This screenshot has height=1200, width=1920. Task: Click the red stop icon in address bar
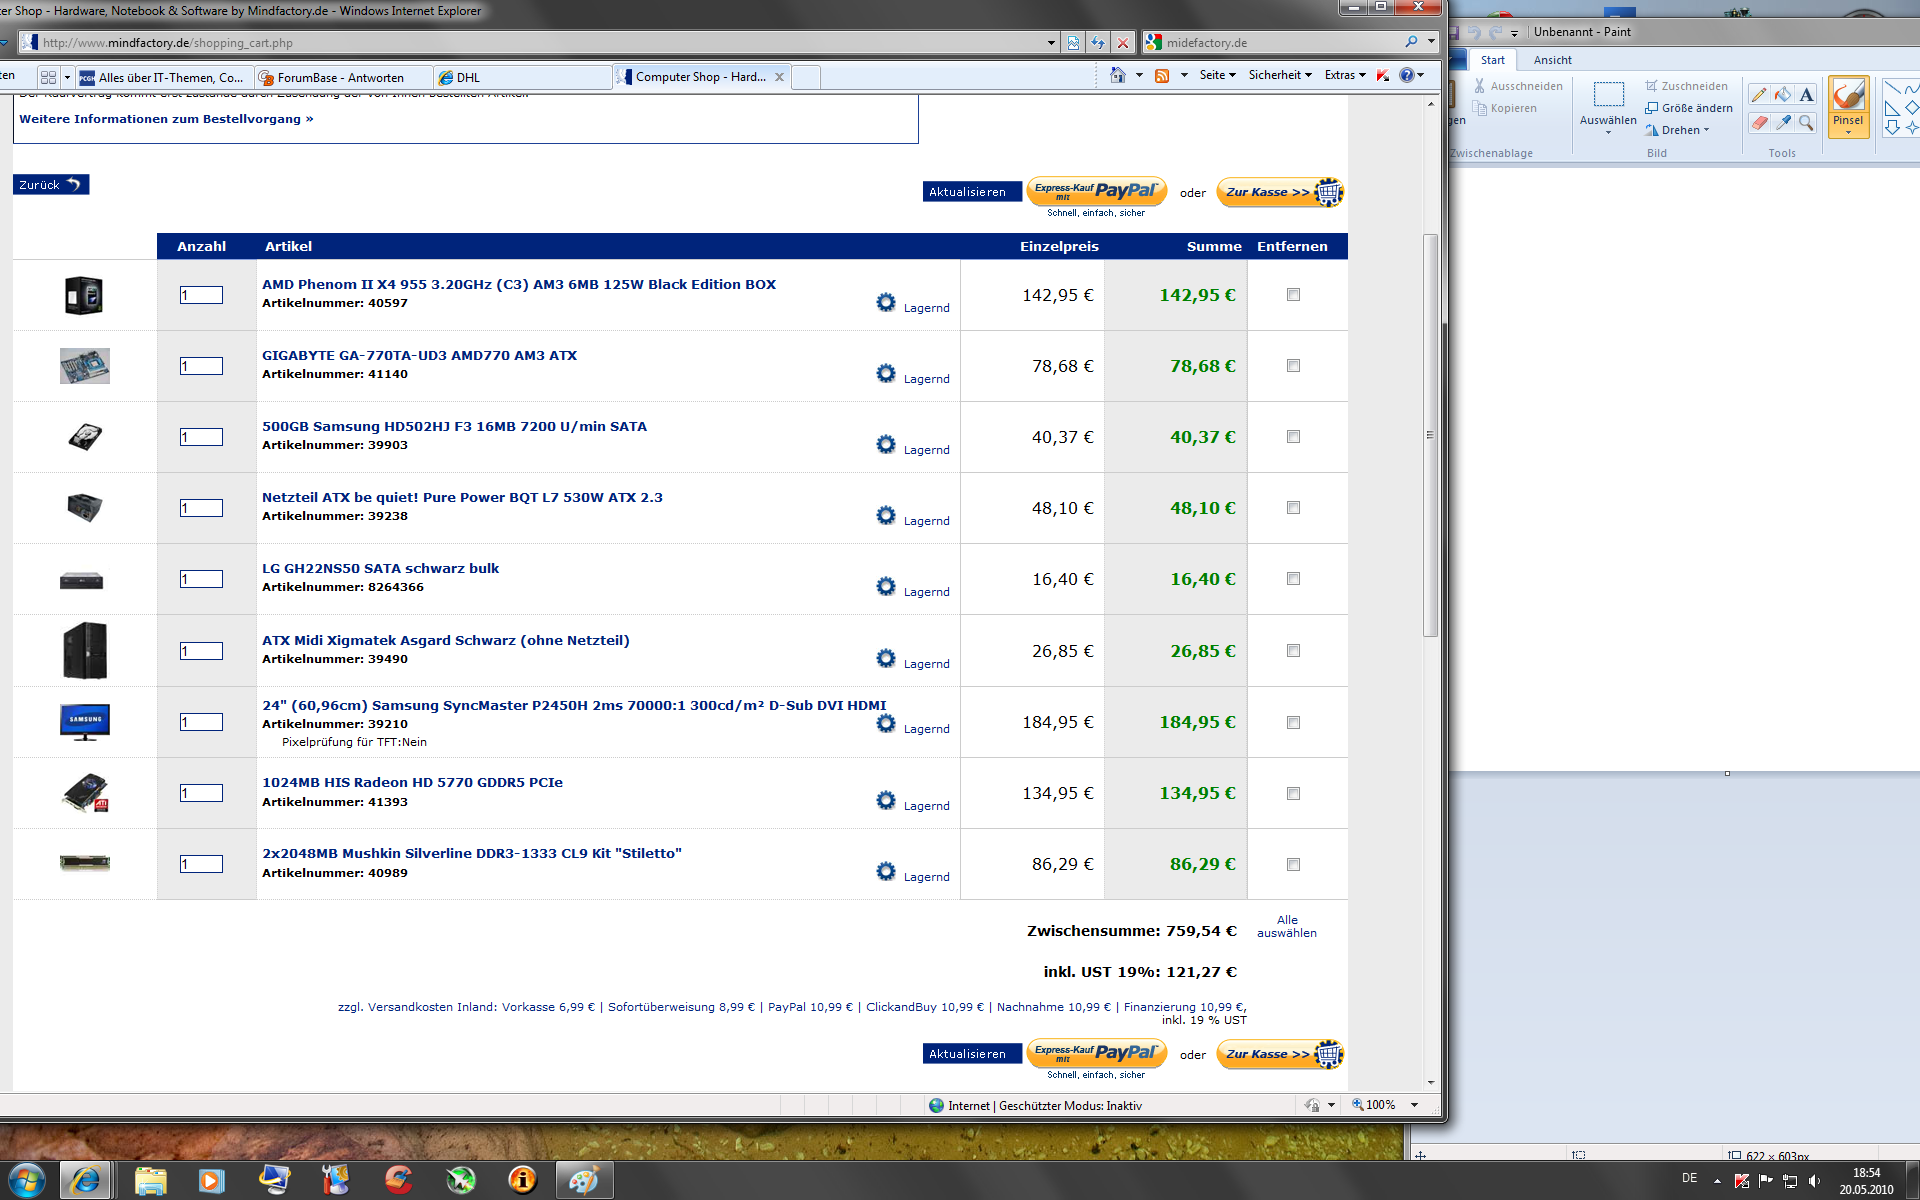(x=1123, y=43)
